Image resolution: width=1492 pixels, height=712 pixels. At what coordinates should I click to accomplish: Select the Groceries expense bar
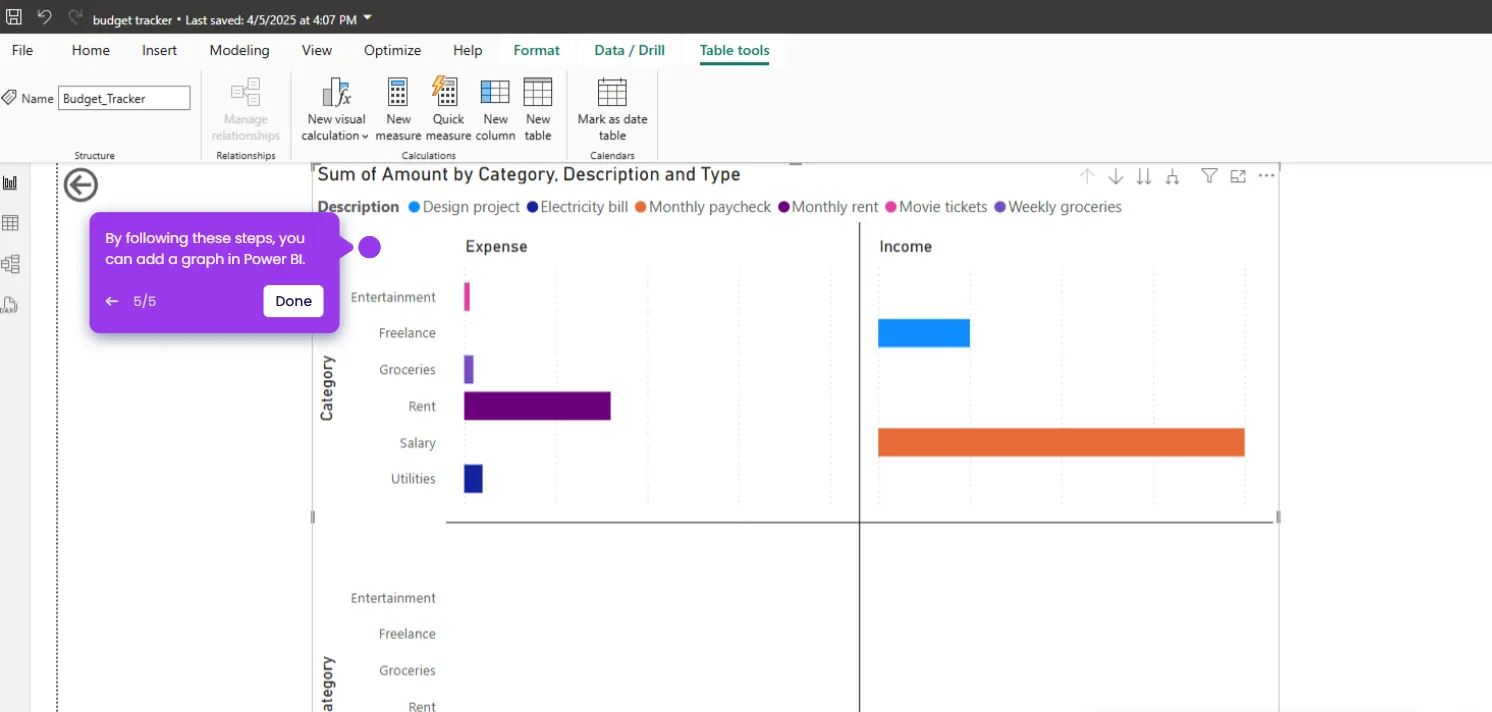click(469, 369)
